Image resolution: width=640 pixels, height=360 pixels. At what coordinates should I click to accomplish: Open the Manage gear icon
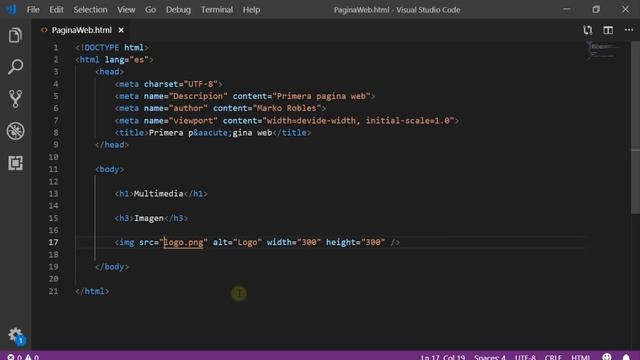click(x=16, y=335)
